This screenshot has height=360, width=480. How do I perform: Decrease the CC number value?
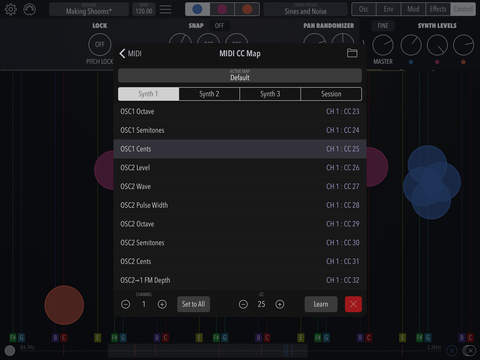[x=243, y=304]
